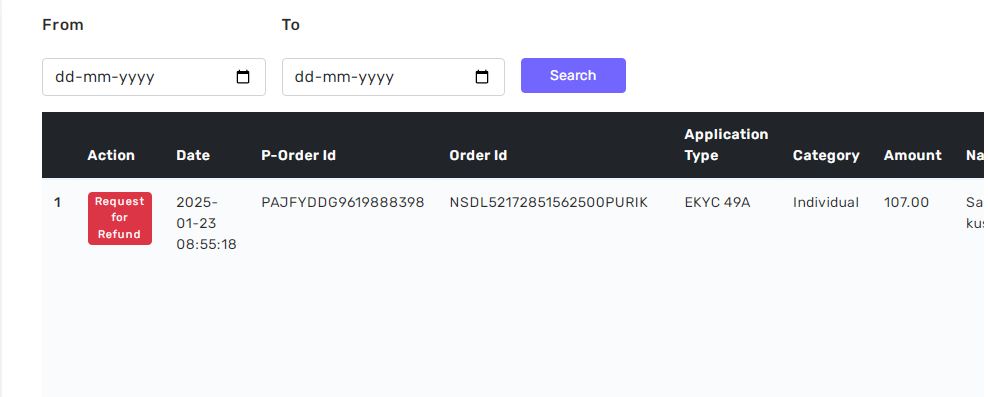Click the Action column header
Screen dimensions: 988x397
111,156
